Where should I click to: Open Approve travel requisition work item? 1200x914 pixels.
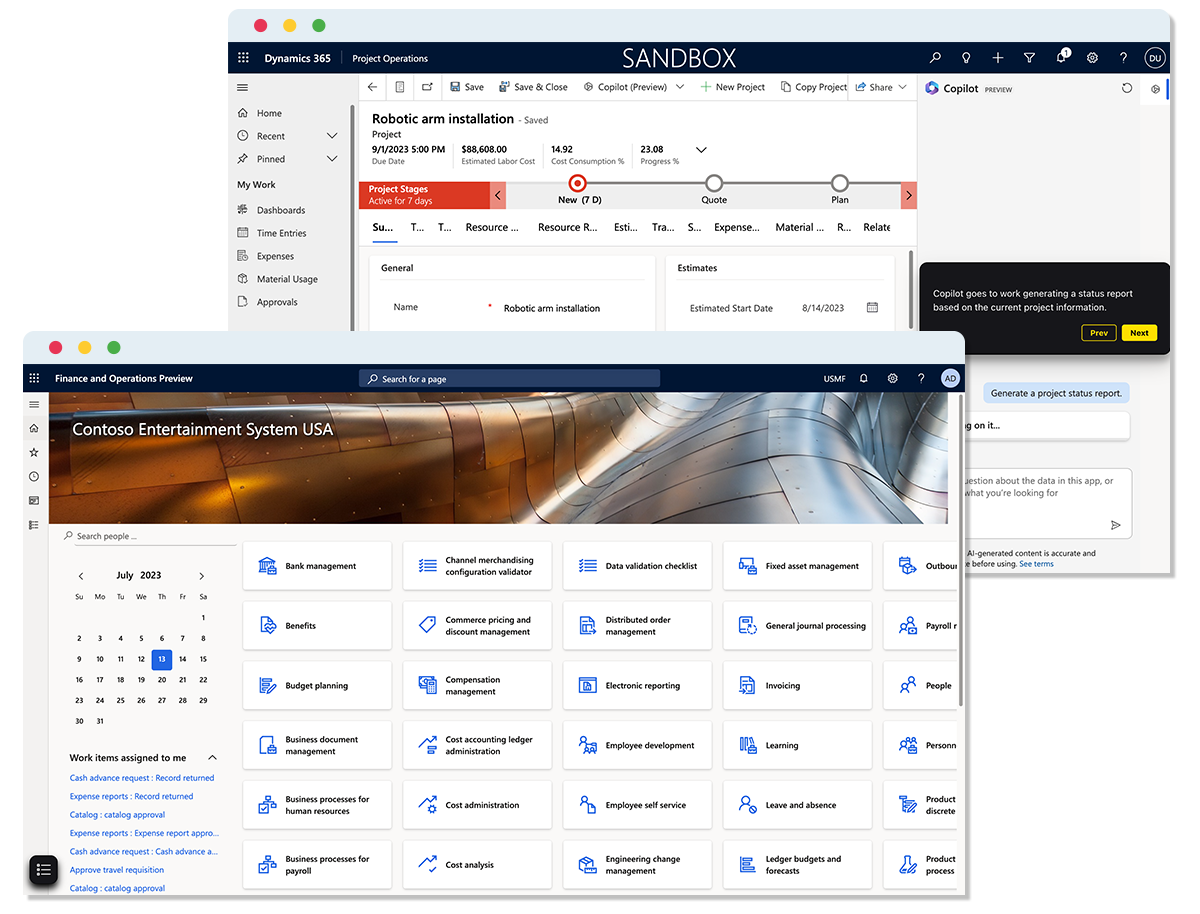[118, 870]
